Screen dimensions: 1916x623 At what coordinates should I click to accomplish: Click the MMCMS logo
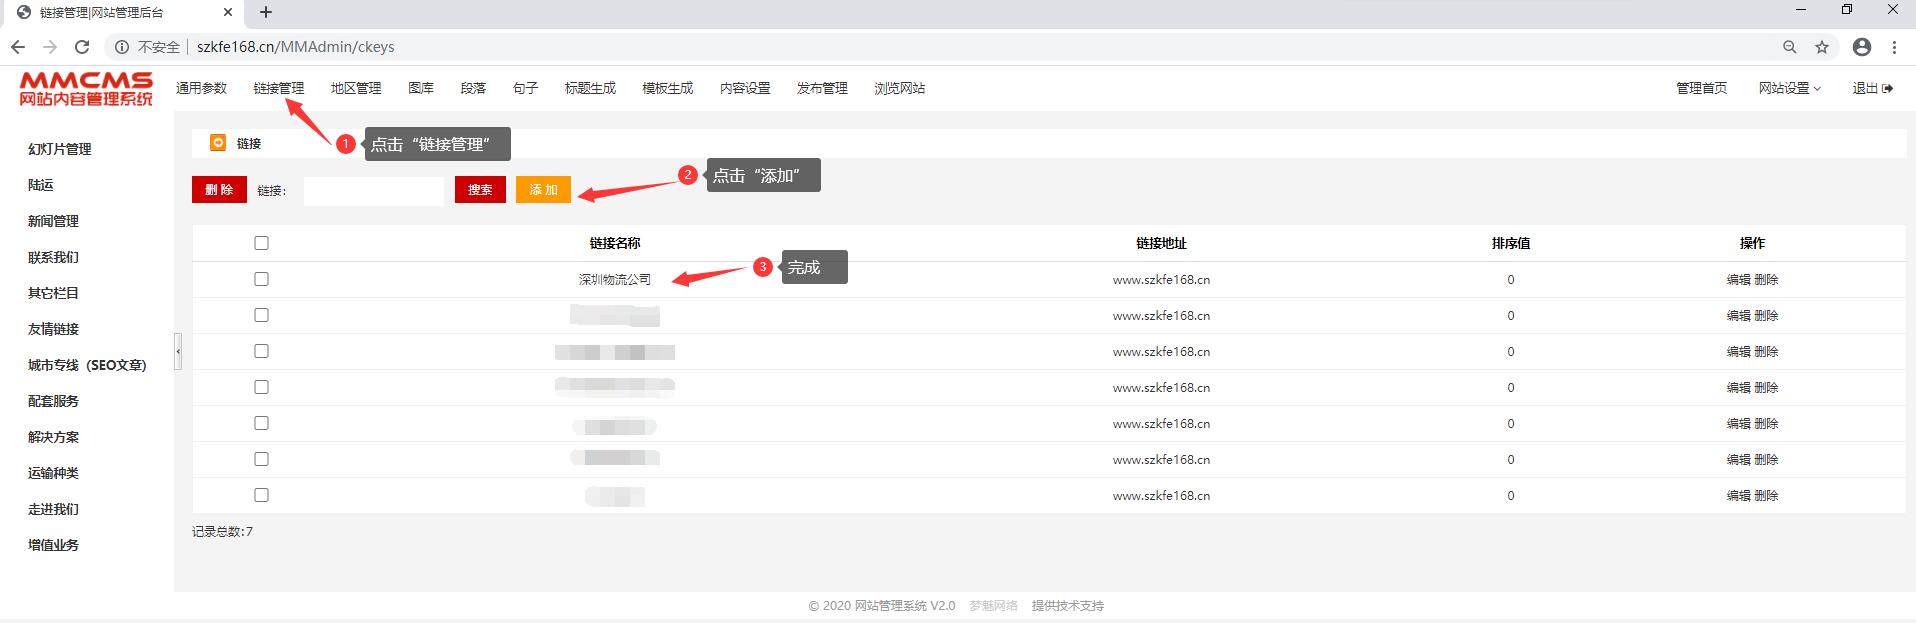coord(86,88)
